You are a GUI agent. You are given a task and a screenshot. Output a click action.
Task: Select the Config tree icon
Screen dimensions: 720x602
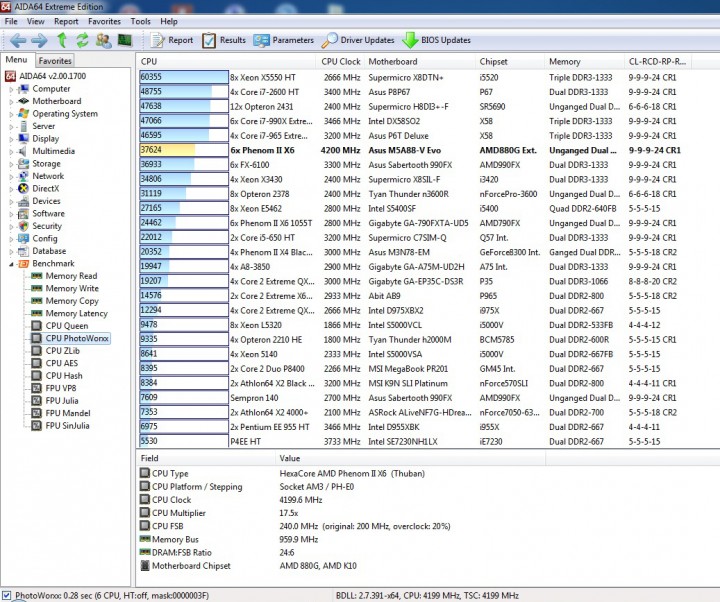[23, 238]
